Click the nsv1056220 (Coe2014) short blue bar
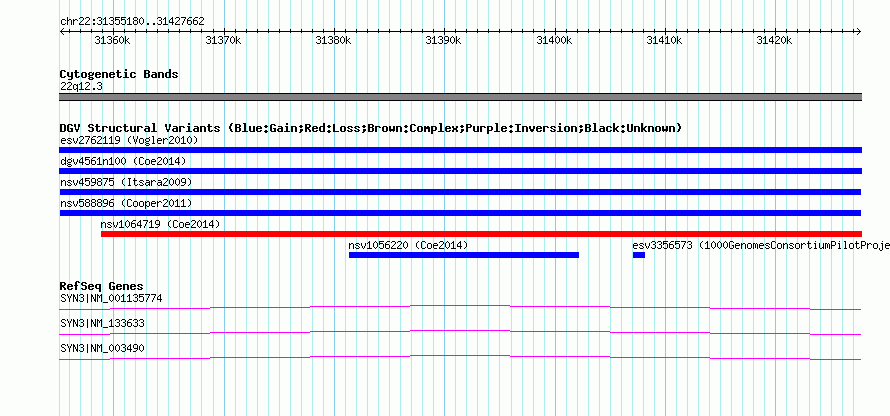 (x=464, y=255)
